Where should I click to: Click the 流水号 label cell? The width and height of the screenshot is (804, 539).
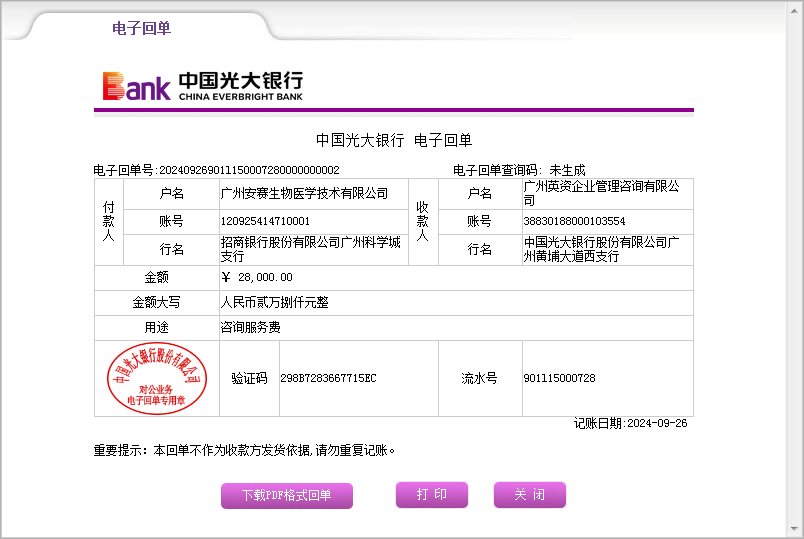[x=480, y=378]
